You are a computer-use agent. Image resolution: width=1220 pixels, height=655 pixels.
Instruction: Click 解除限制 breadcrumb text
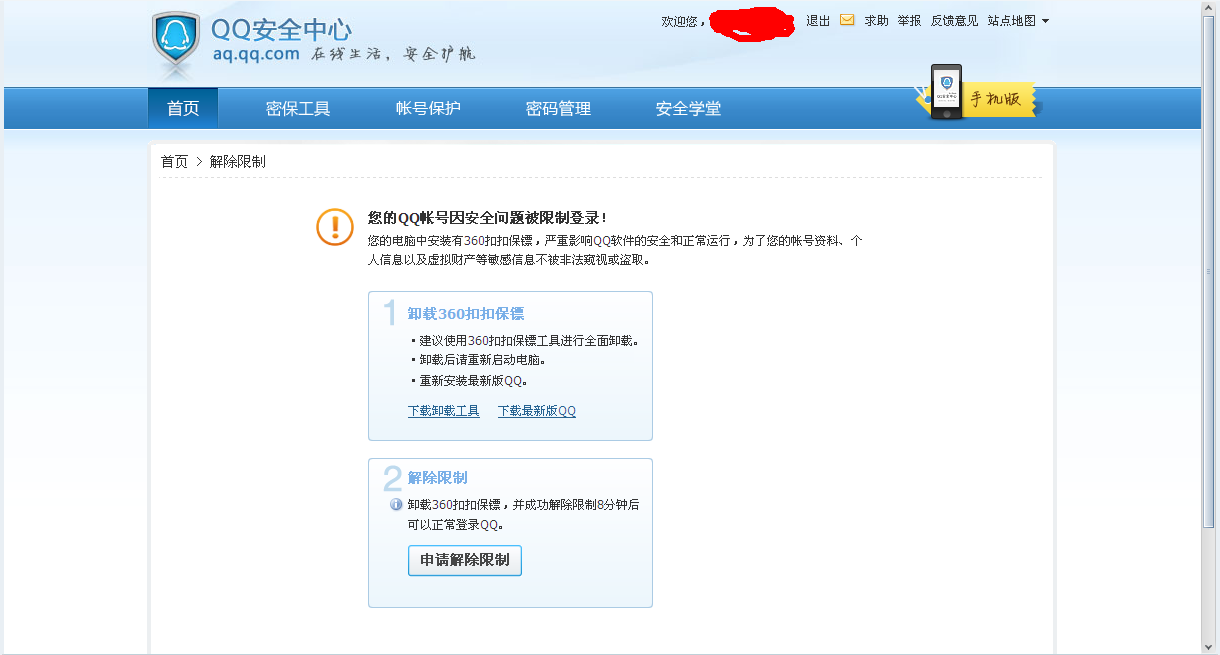click(238, 161)
